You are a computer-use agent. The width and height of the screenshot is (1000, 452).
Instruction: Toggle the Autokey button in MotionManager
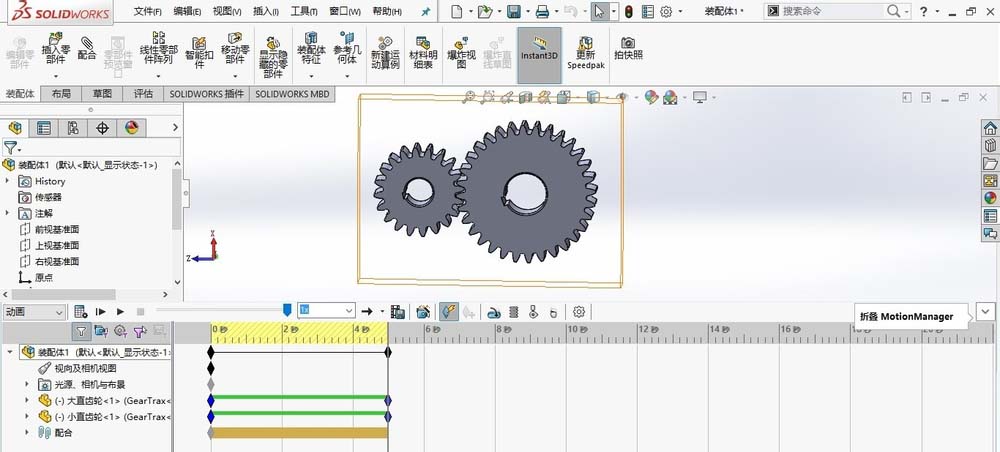[x=449, y=312]
